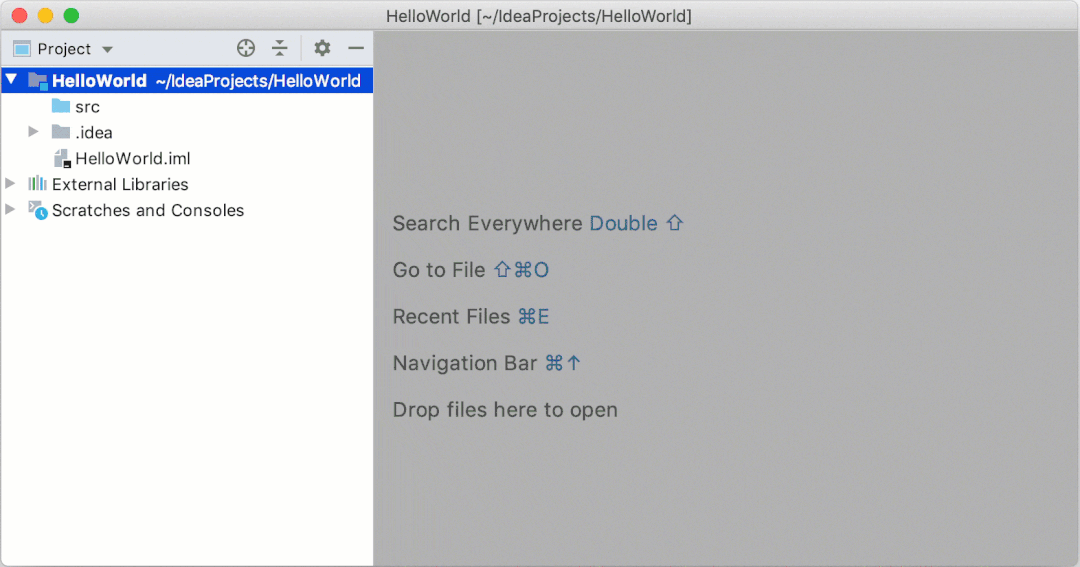Click the window title 'HelloWorld [~/IdeaProjects/HelloWorld]'
The image size is (1080, 567).
539,16
